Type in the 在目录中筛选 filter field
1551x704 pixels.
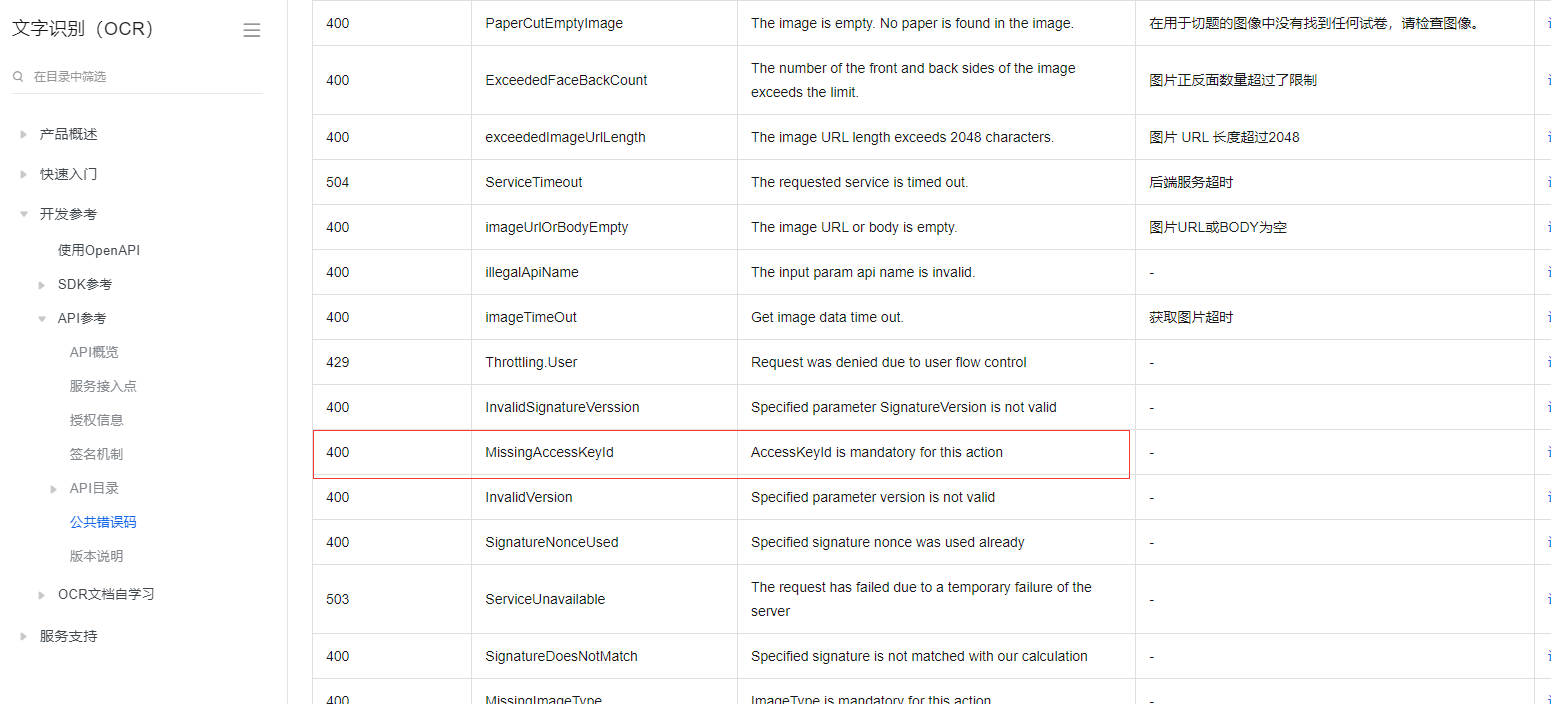(140, 76)
